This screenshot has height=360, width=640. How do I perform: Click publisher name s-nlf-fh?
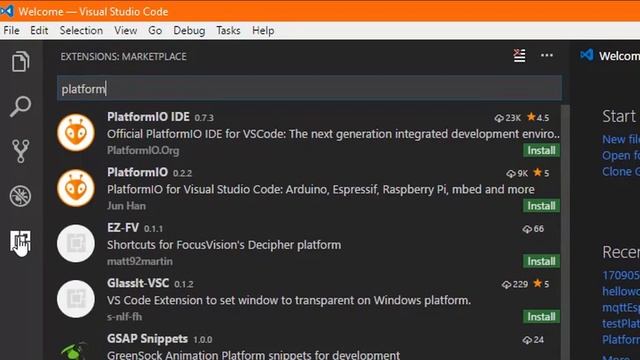click(124, 317)
